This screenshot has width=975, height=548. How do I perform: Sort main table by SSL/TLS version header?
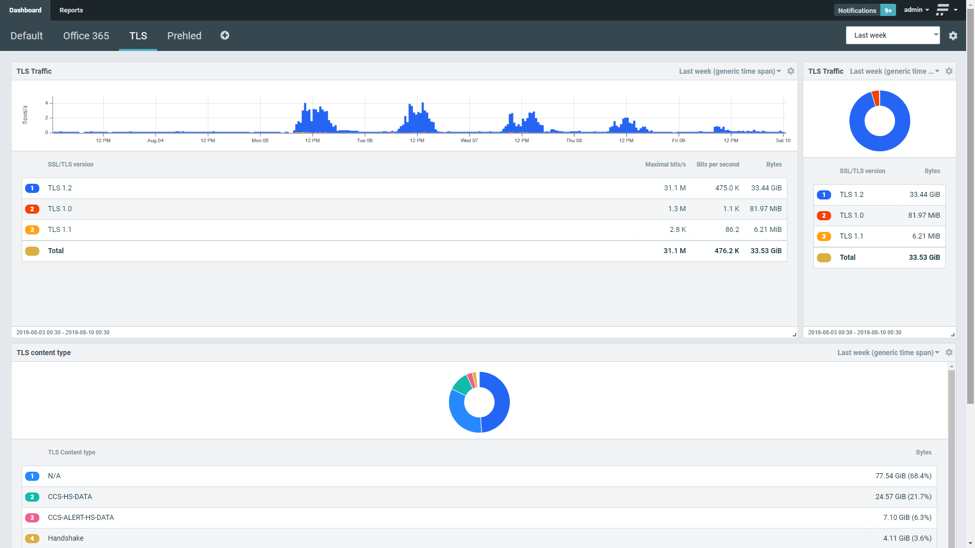(x=70, y=165)
